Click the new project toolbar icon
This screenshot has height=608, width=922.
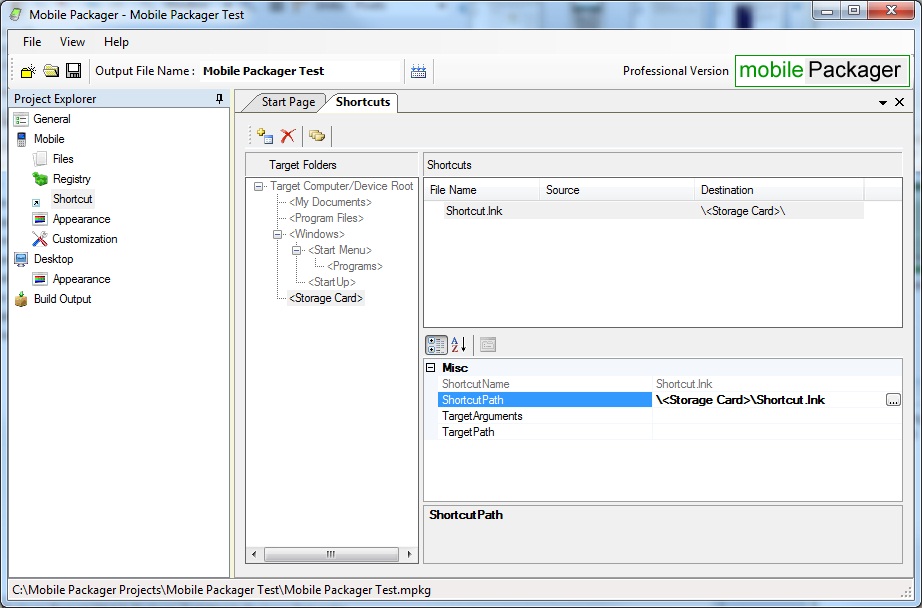28,71
